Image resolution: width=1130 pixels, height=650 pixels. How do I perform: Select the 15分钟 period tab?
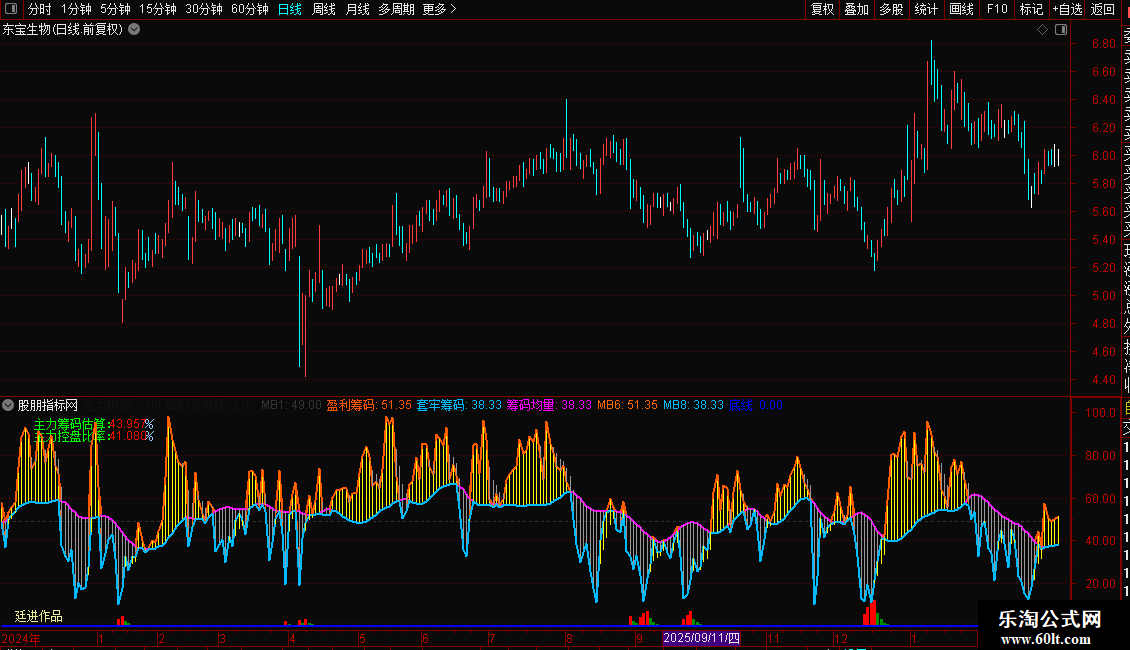(158, 9)
